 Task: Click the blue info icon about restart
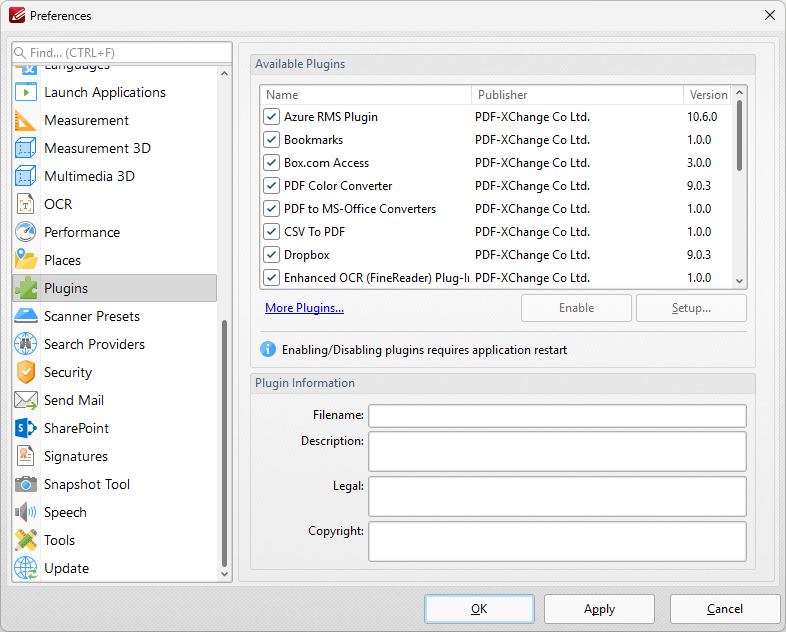(268, 349)
